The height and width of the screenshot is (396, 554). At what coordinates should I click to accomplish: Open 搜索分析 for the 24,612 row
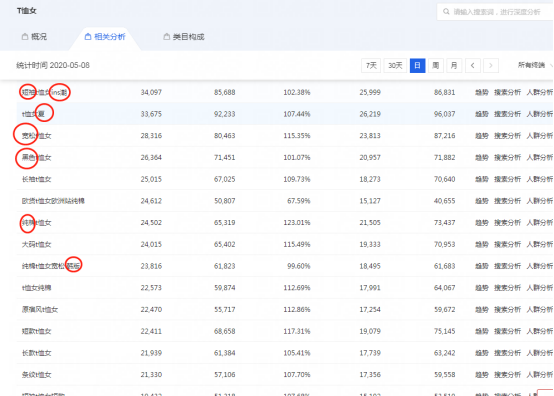coord(507,201)
